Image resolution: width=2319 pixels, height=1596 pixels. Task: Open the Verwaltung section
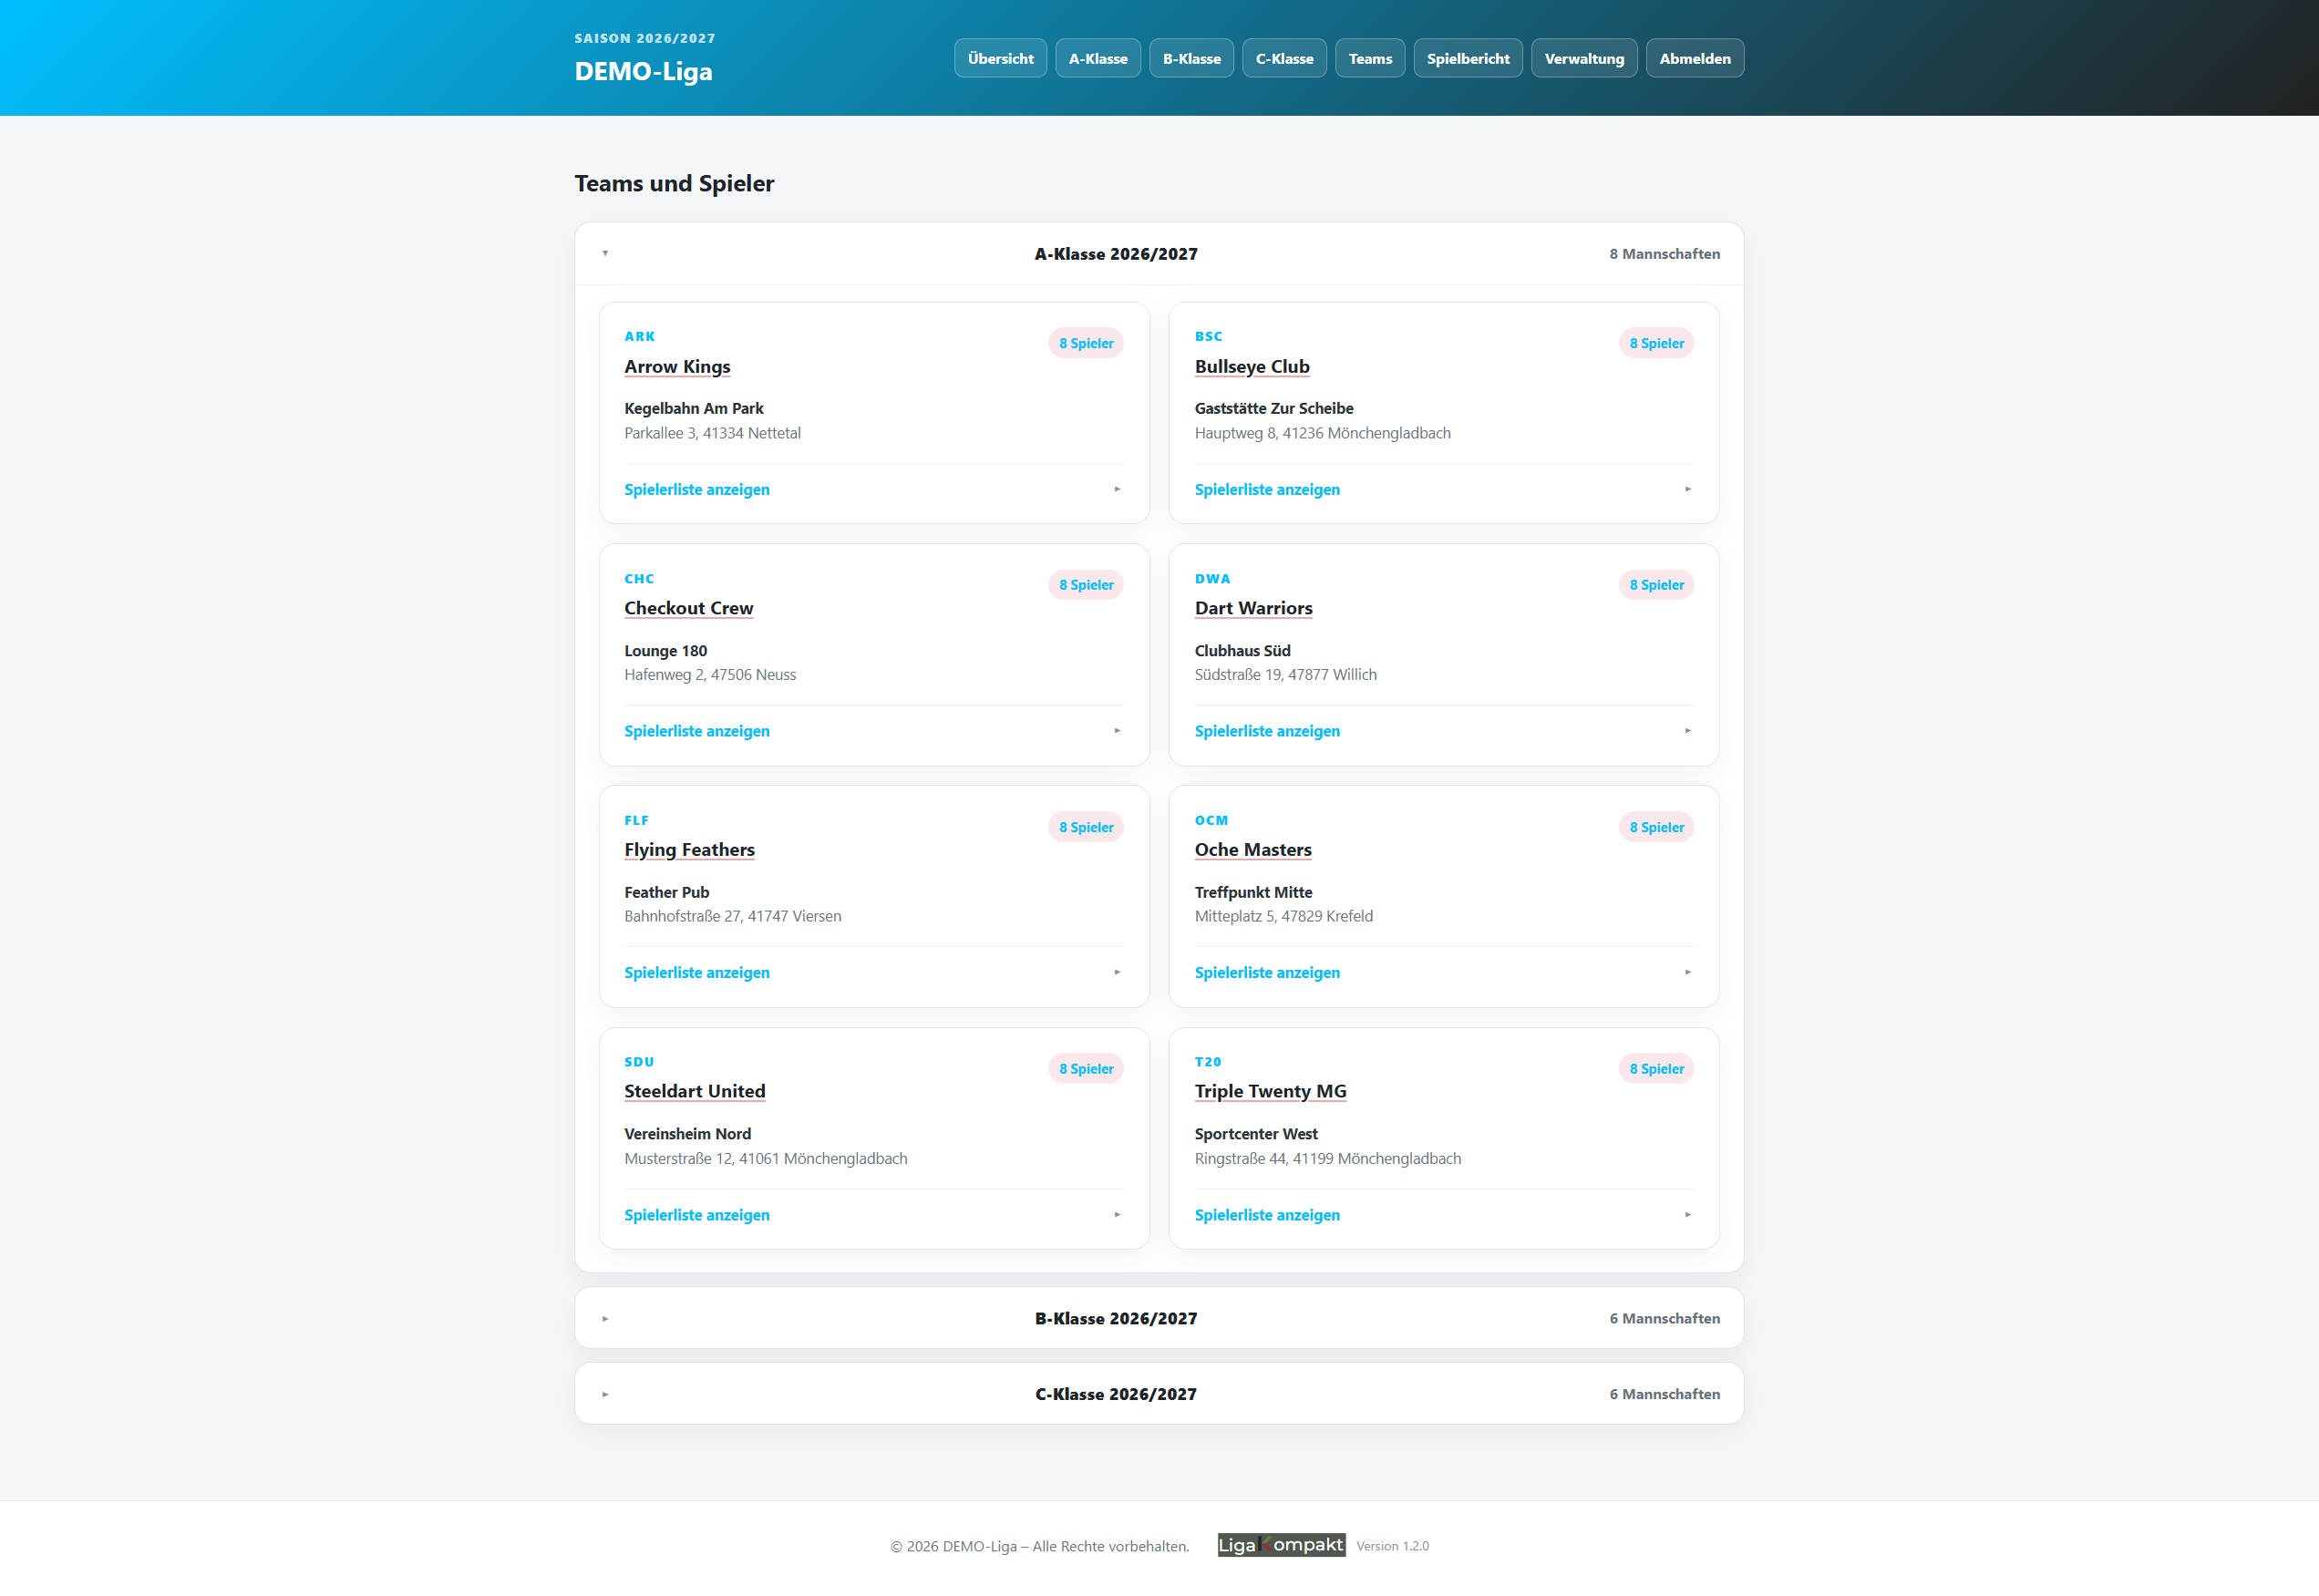1583,58
